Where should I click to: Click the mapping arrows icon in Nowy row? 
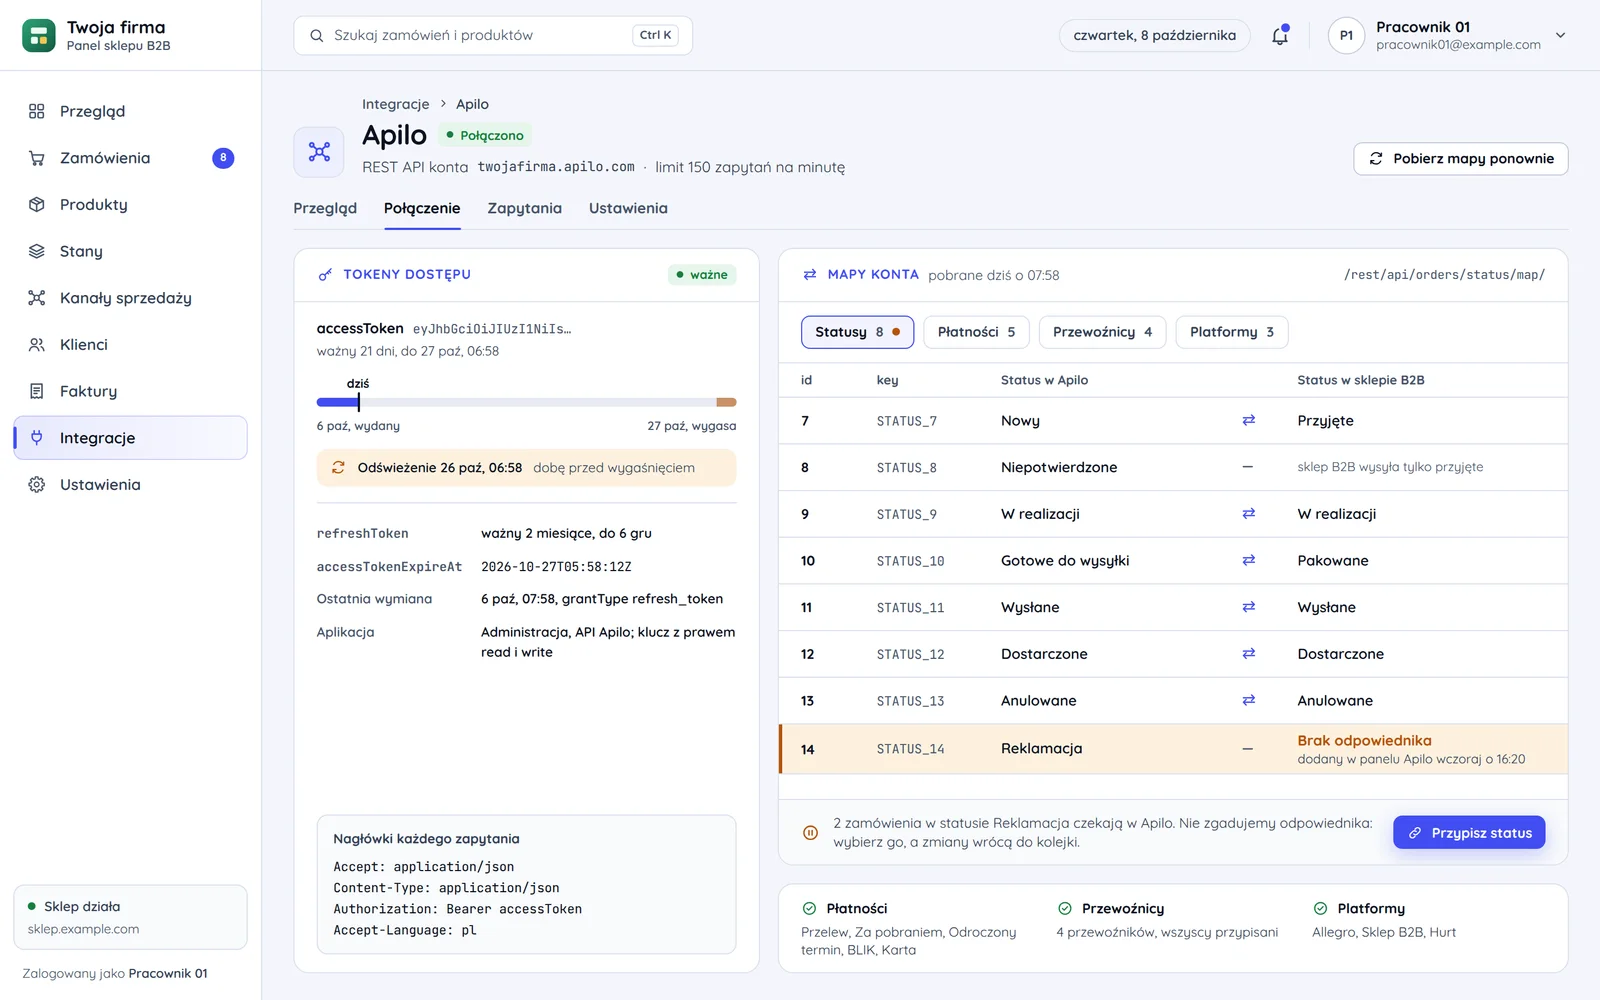[x=1248, y=421]
